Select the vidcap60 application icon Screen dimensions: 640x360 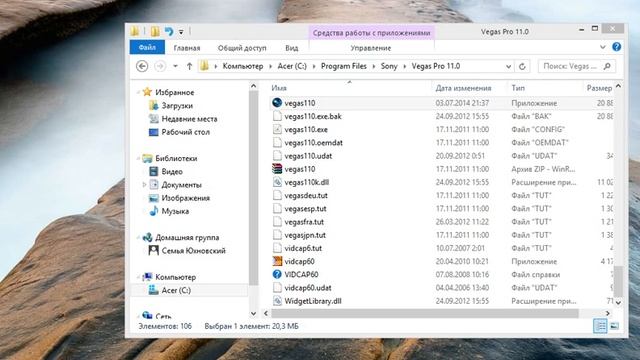[x=277, y=261]
